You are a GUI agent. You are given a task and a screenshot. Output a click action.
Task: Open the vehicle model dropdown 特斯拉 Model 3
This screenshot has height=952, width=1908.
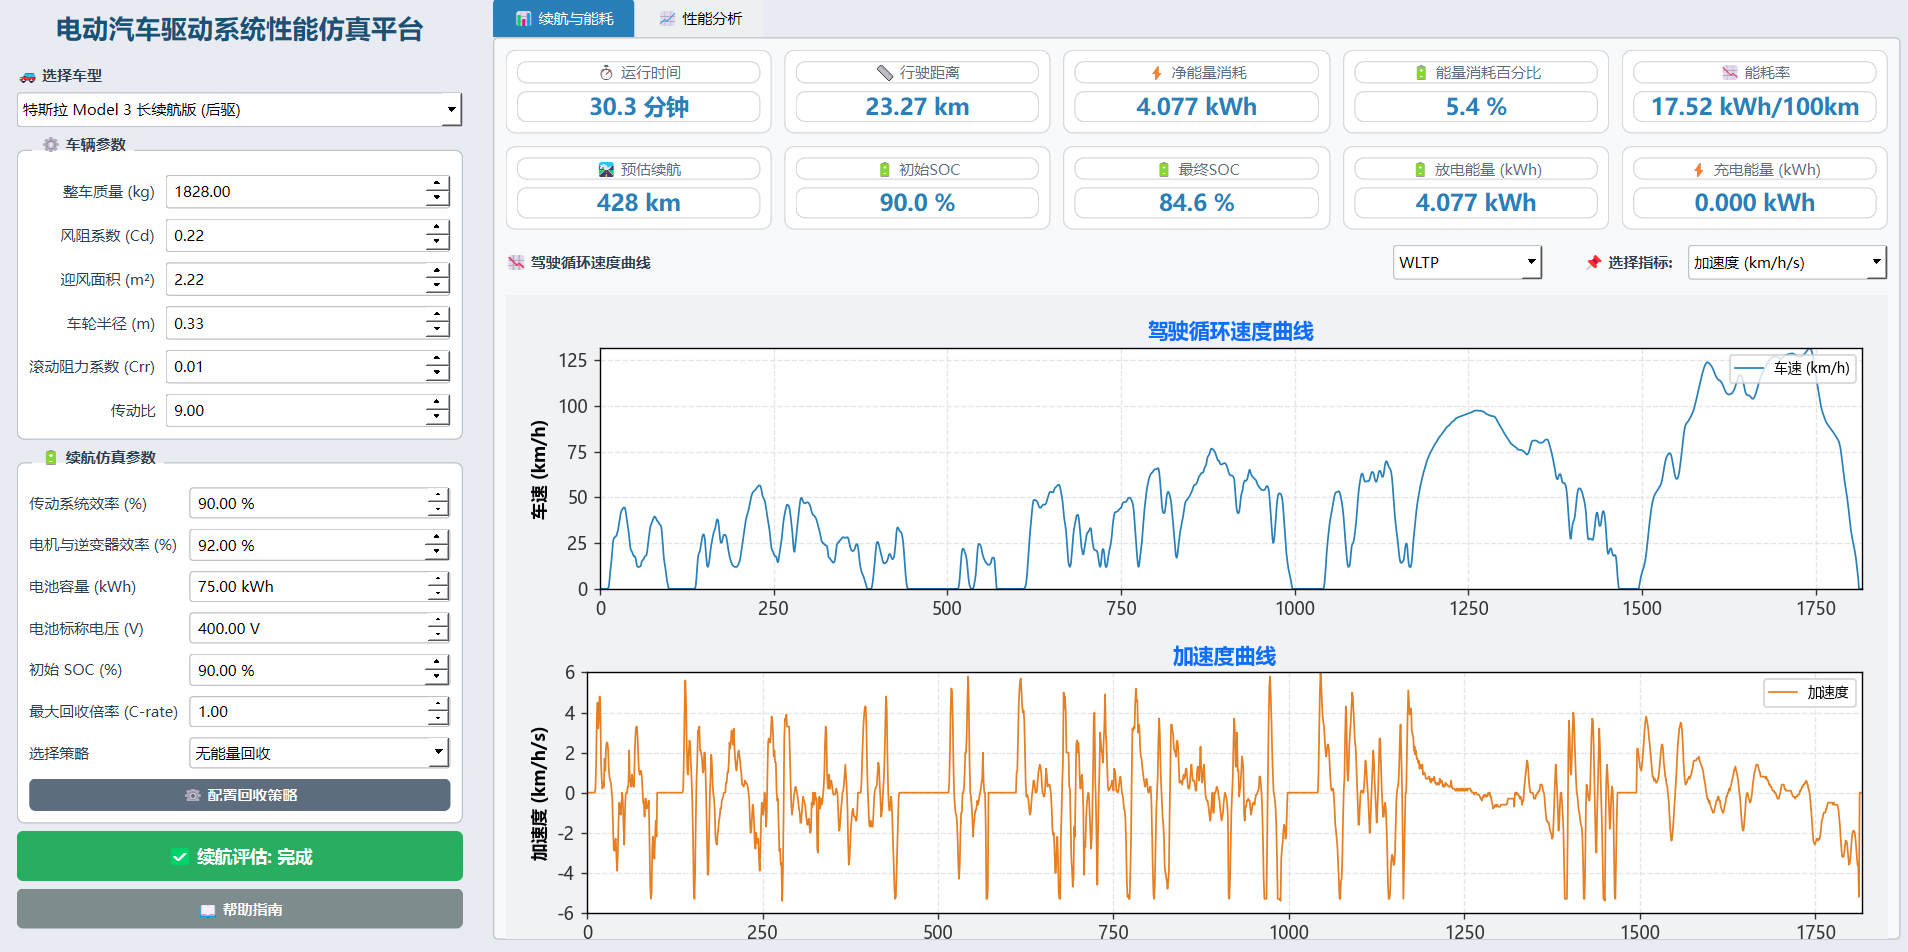click(x=239, y=110)
